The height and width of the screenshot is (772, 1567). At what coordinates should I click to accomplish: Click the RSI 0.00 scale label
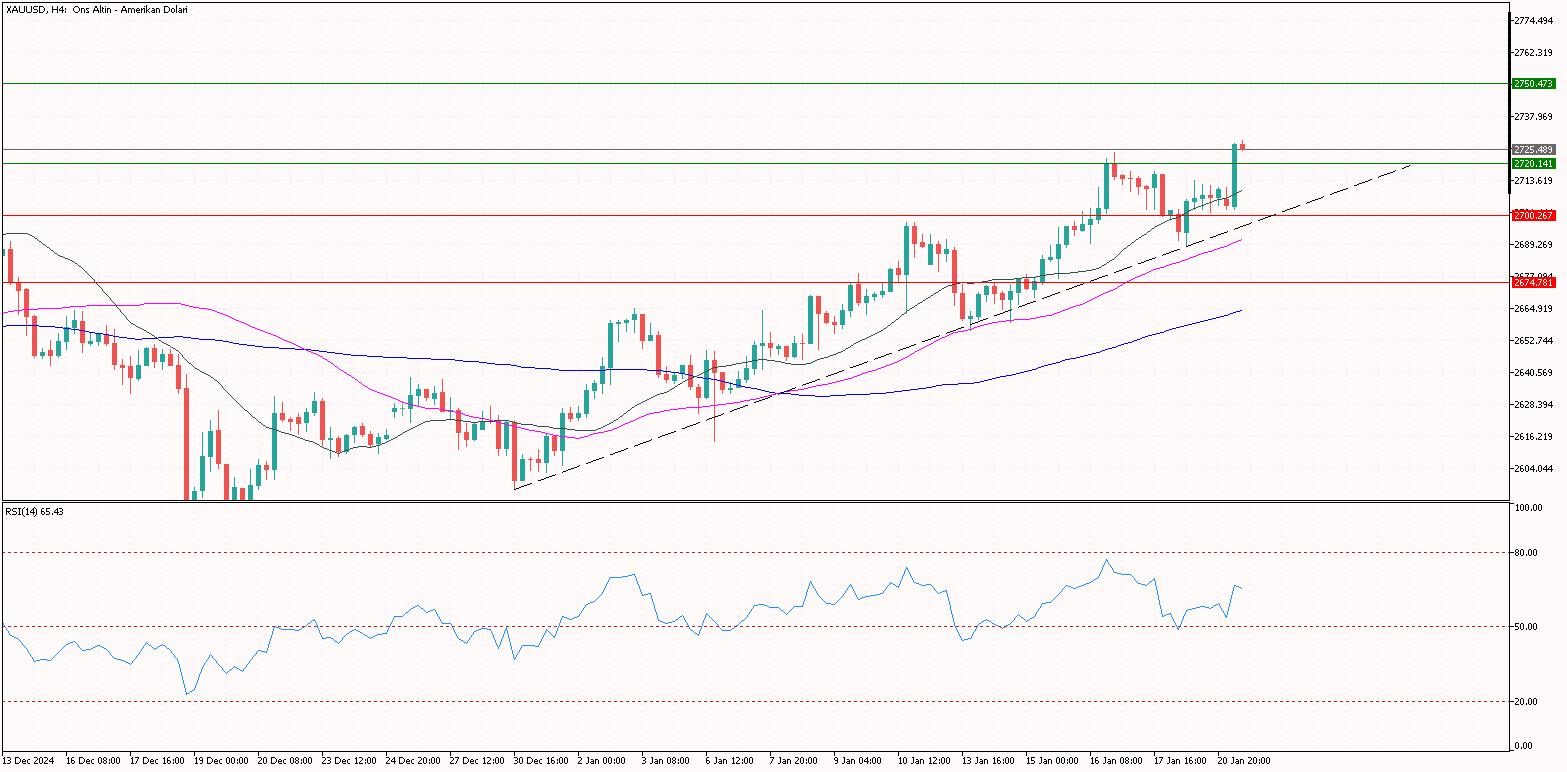(x=1524, y=745)
